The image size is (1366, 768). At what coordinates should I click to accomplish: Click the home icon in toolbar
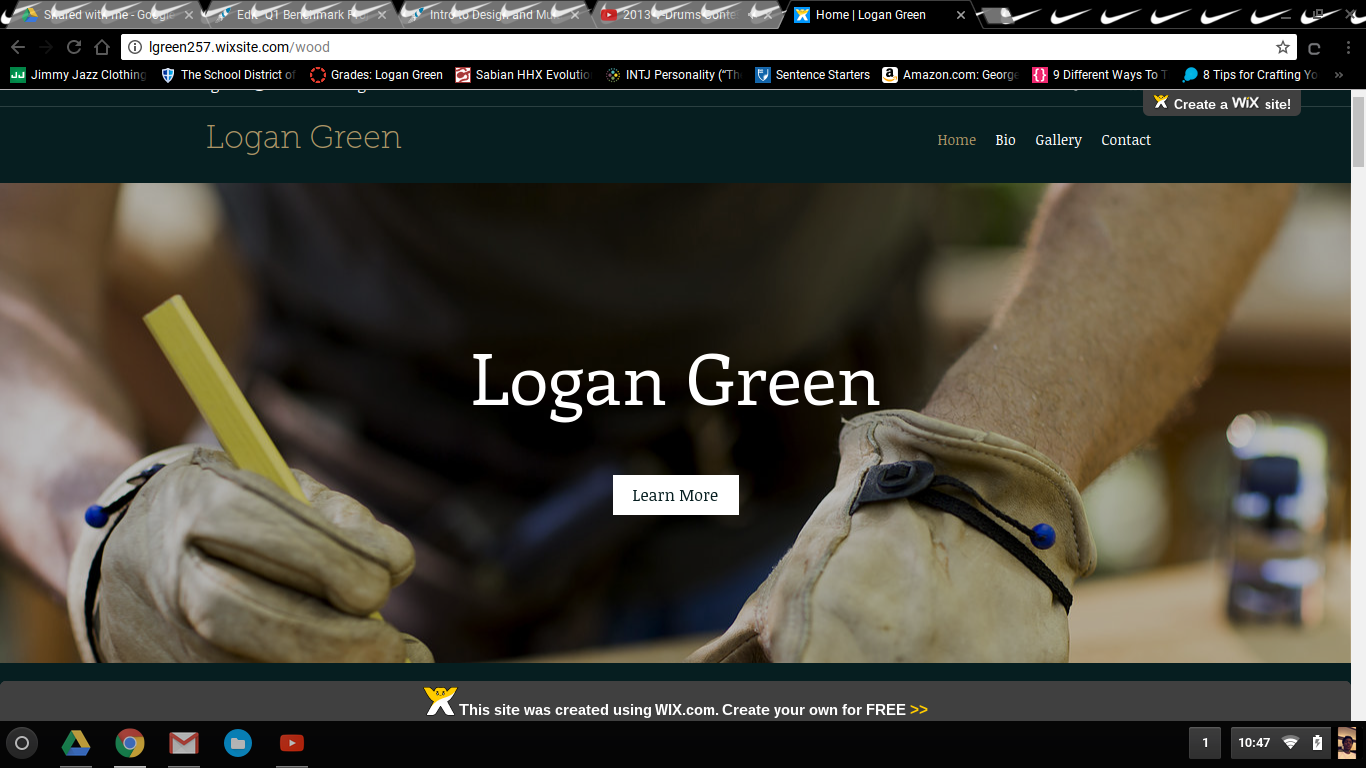coord(102,47)
